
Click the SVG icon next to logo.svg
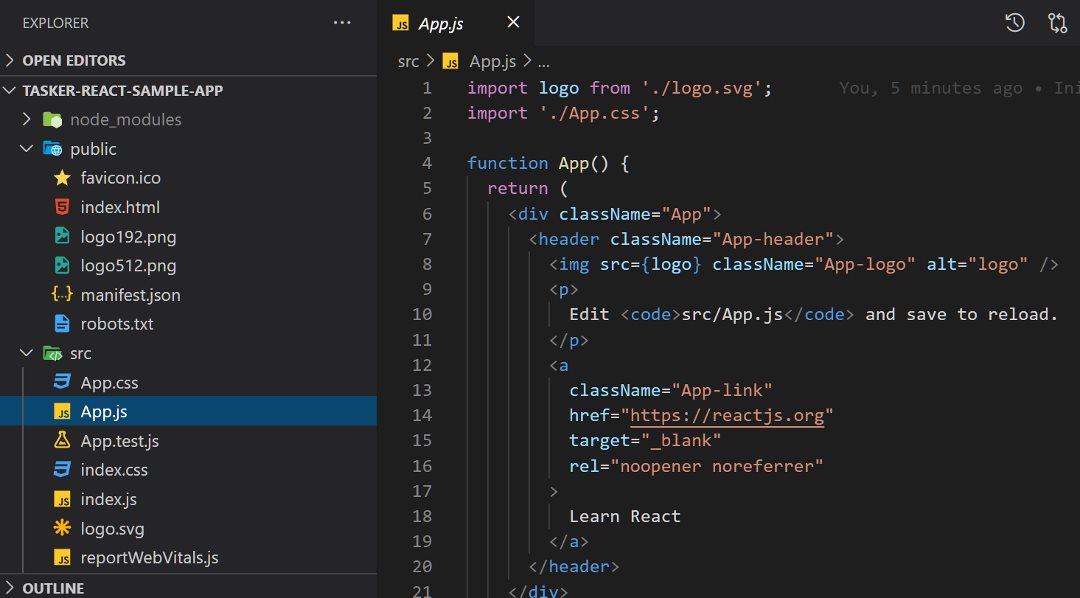point(62,528)
